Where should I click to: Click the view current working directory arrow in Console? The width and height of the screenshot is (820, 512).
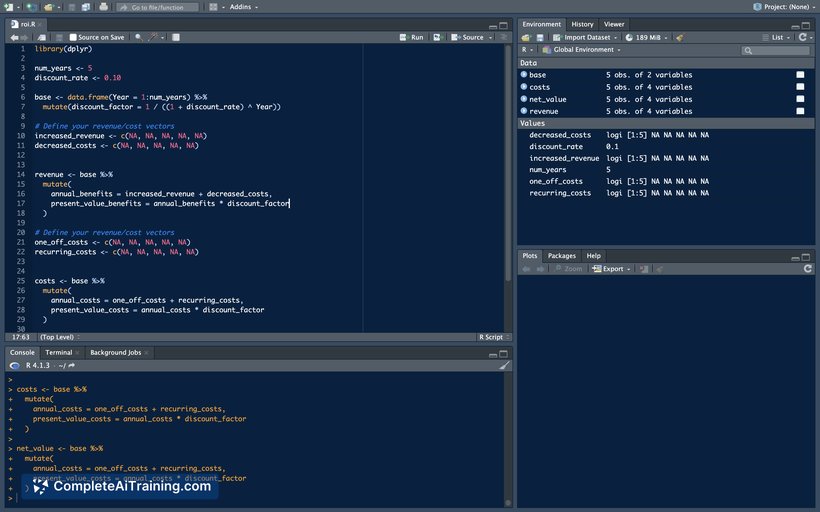pyautogui.click(x=72, y=366)
